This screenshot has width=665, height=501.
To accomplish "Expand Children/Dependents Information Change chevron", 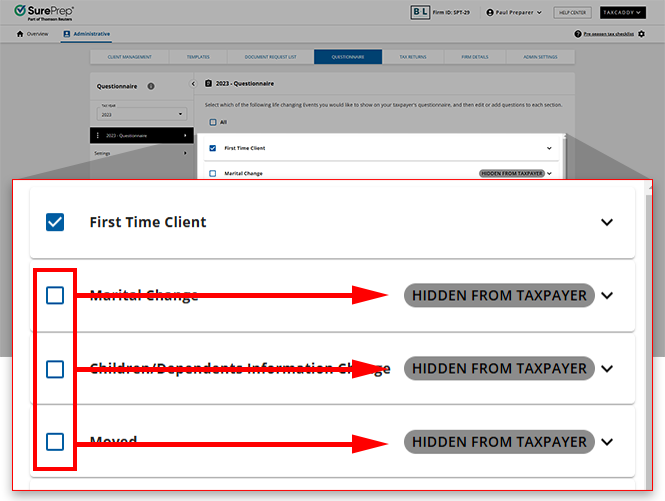I will coord(607,369).
